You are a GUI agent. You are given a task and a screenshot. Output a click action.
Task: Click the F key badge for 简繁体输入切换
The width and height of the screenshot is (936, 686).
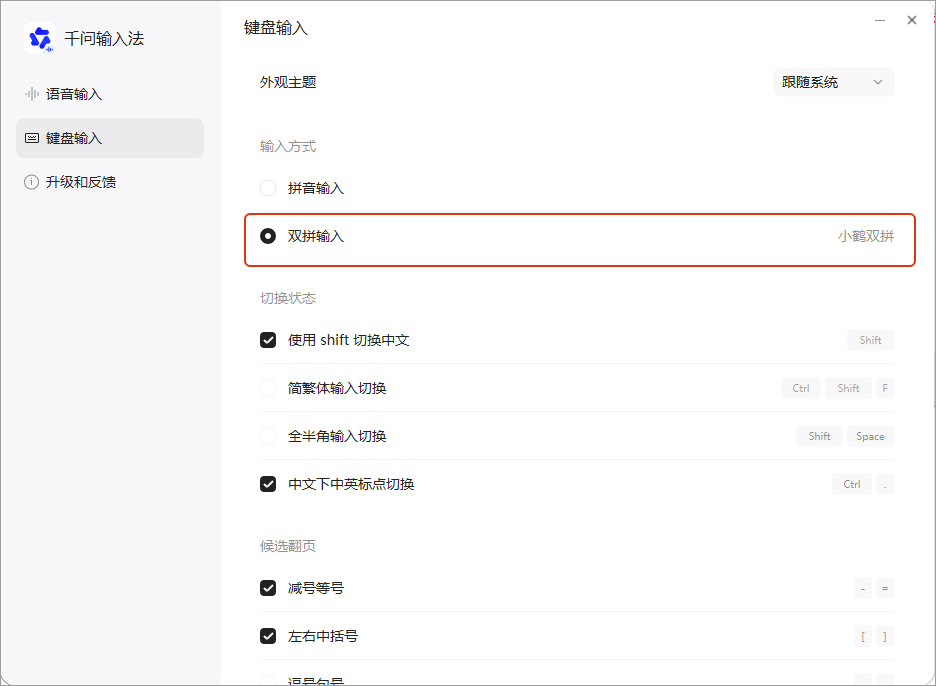click(885, 388)
